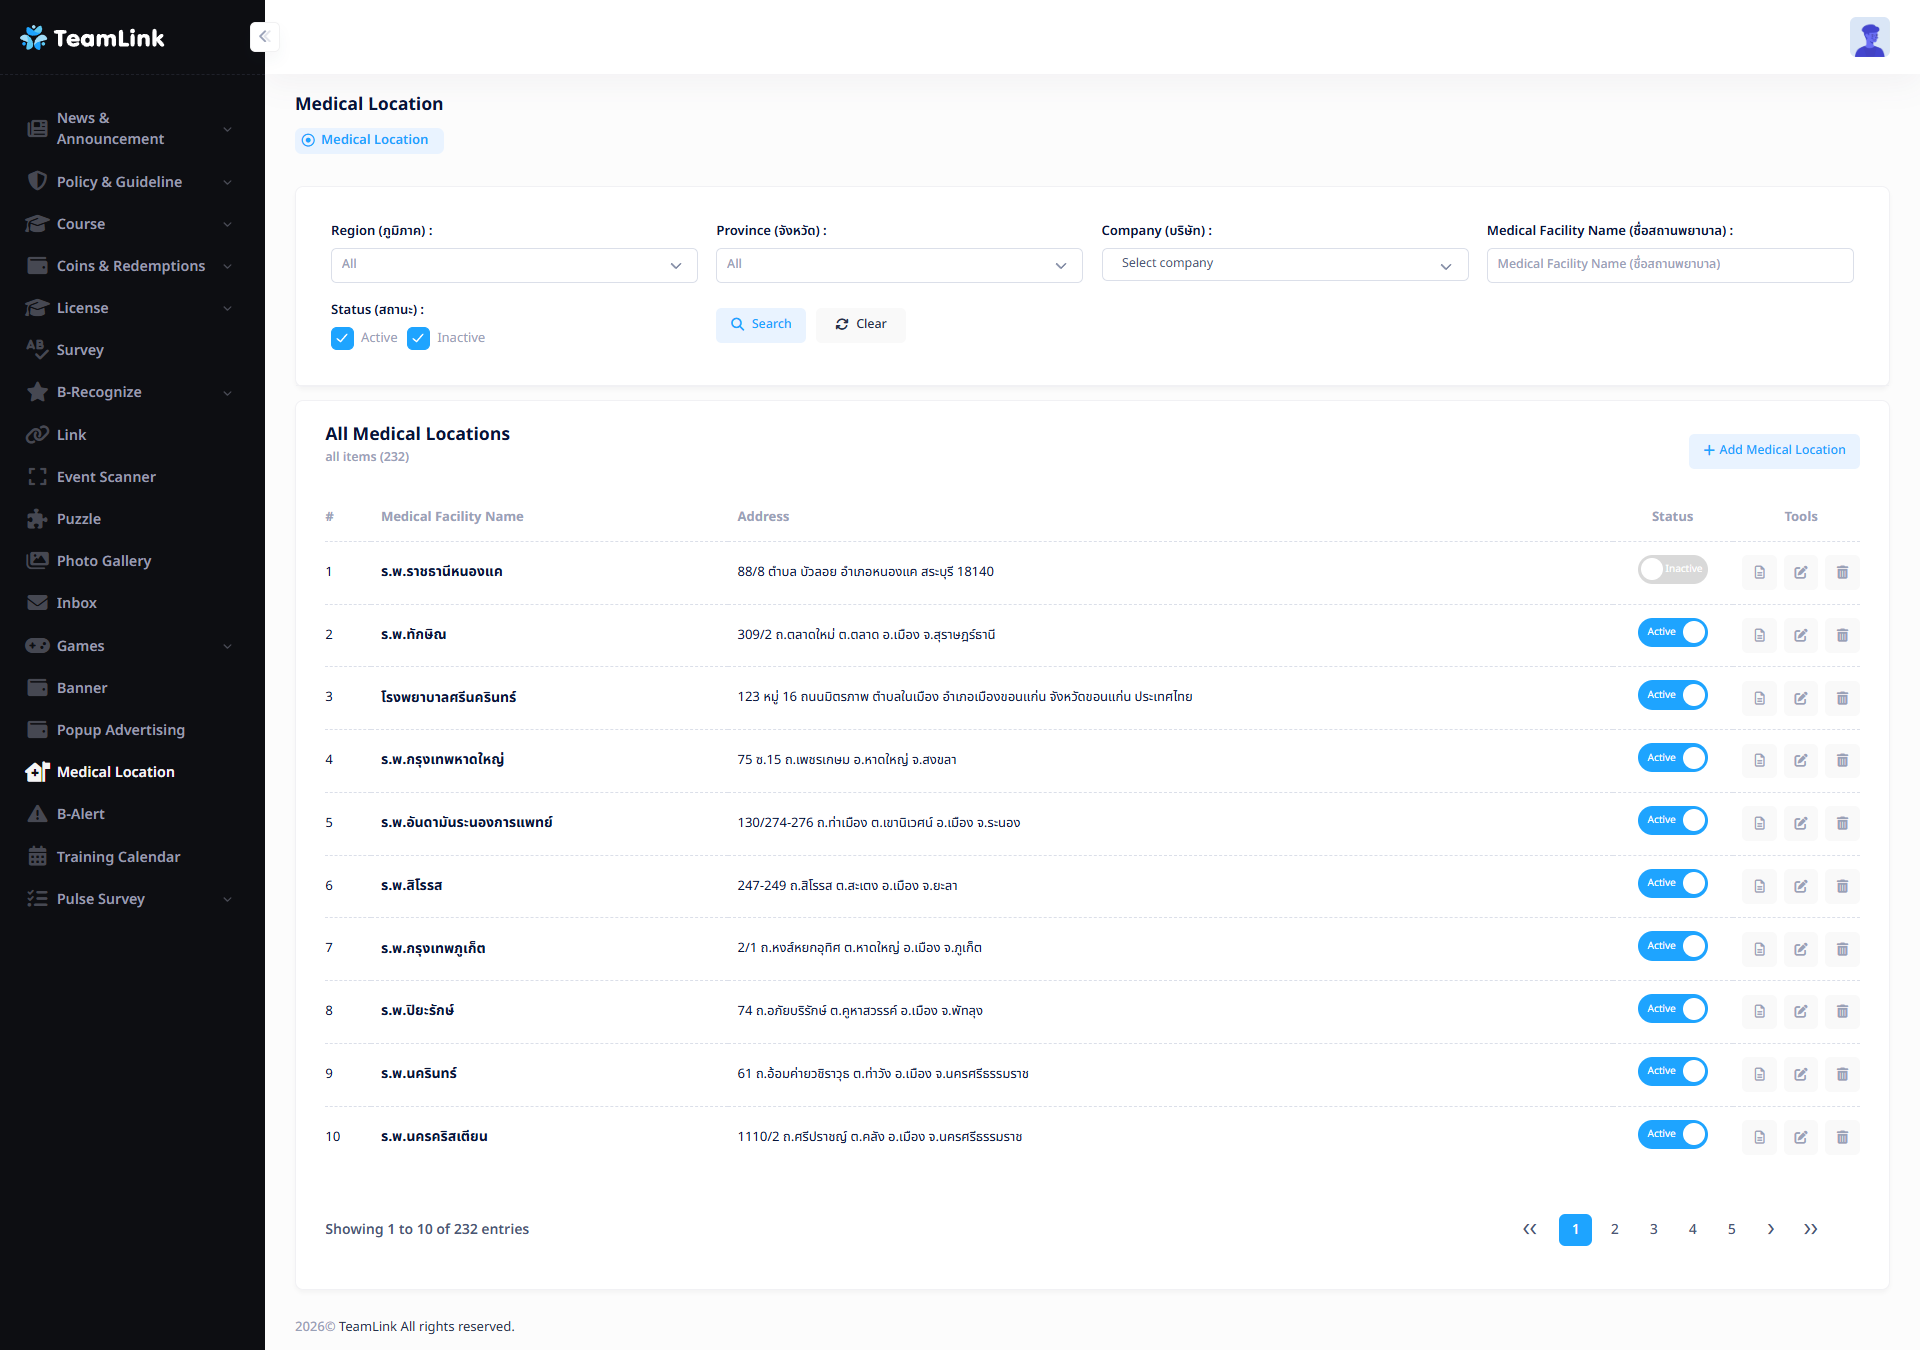Click the edit icon for row 10
Screen dimensions: 1920x1350
click(1800, 1137)
